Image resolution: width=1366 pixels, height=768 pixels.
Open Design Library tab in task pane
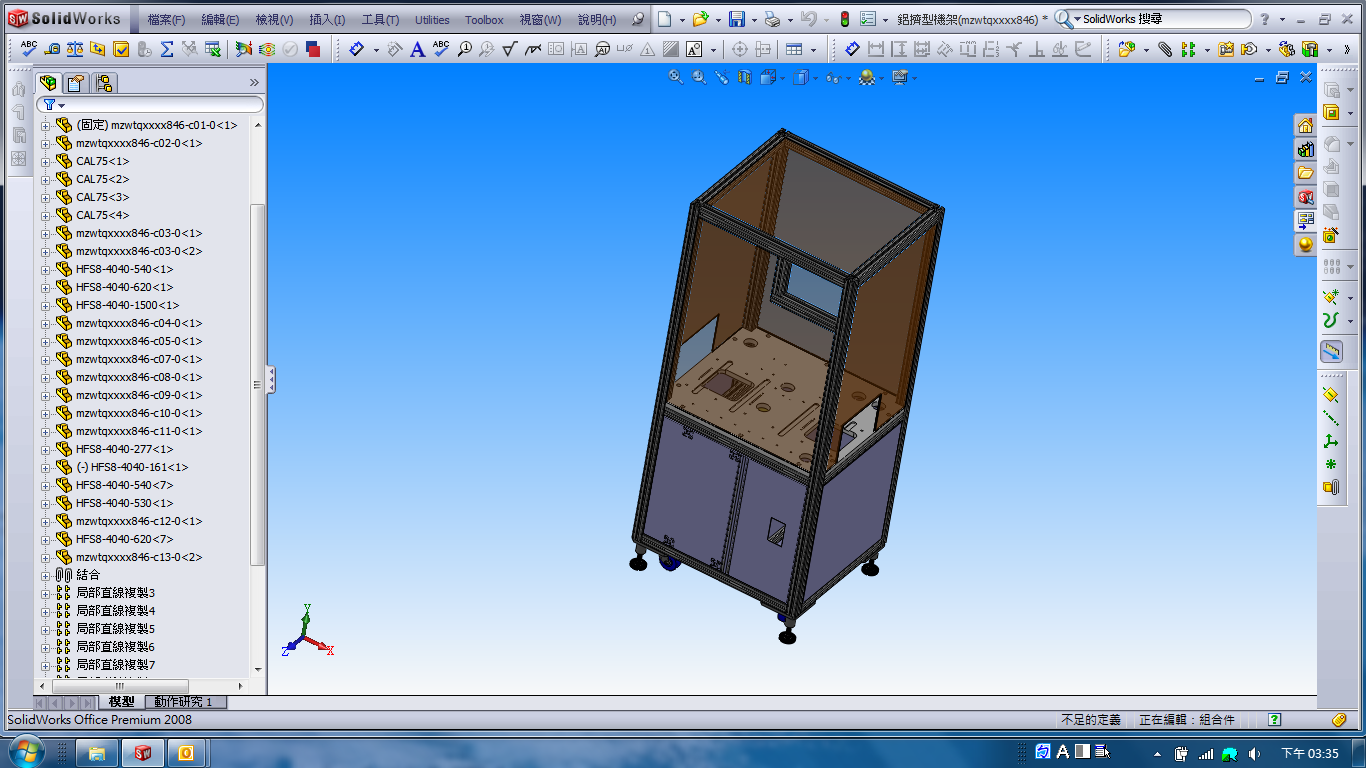1305,149
